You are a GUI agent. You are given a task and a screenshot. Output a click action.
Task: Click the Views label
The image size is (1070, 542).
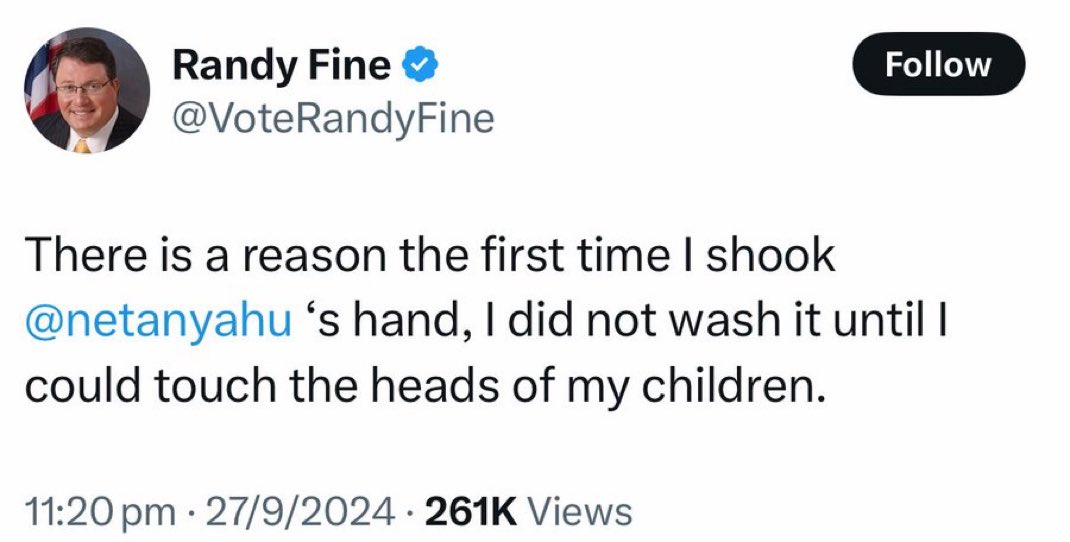(x=578, y=511)
